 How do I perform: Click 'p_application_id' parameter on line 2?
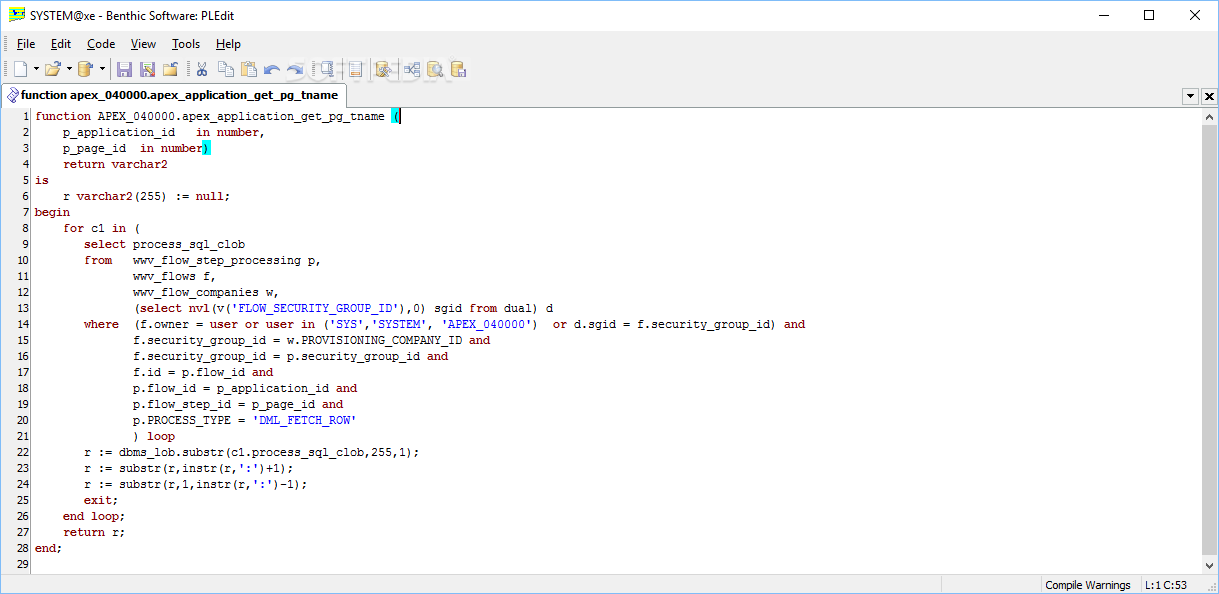click(x=119, y=132)
